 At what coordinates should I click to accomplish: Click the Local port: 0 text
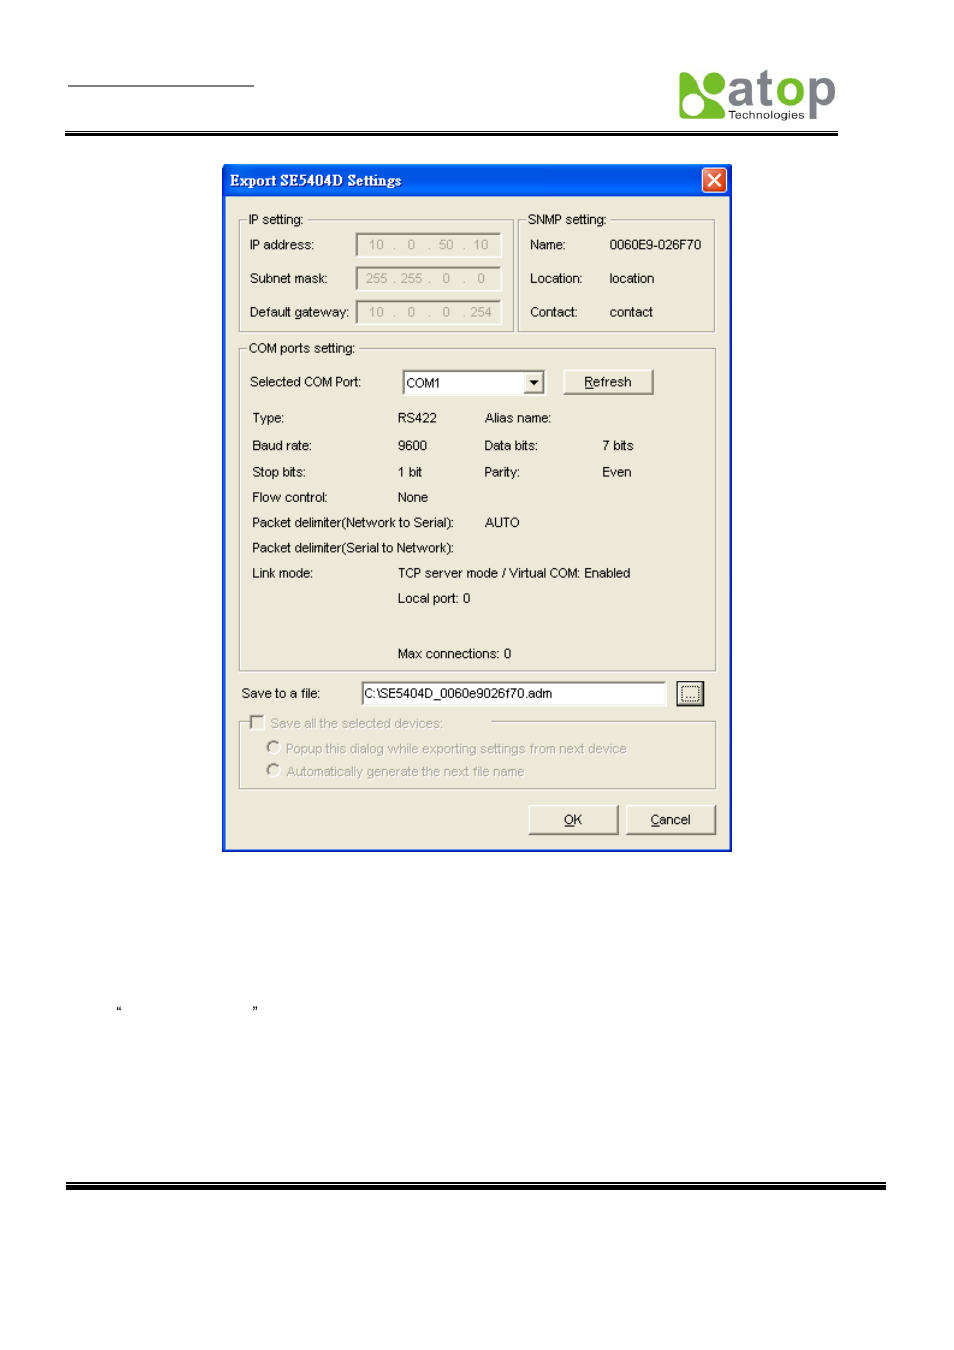(434, 599)
